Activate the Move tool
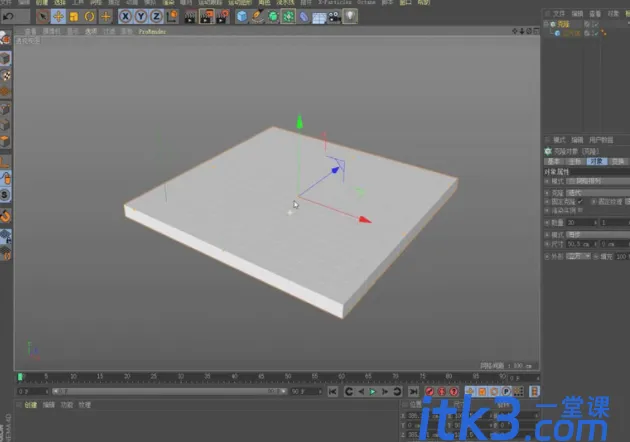This screenshot has width=630, height=442. 58,16
